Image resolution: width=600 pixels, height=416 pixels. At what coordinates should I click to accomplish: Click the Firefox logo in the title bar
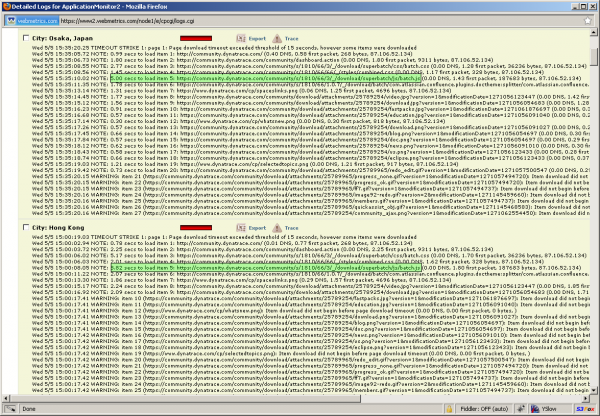[x=7, y=6]
